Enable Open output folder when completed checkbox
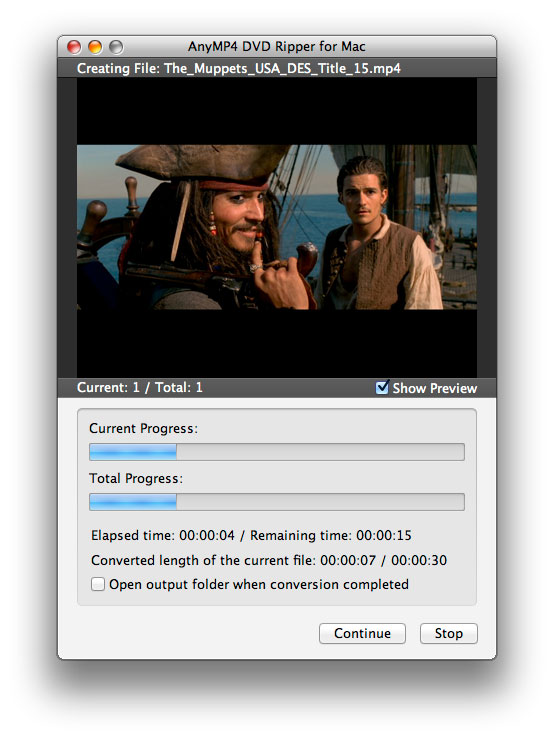The height and width of the screenshot is (739, 554). point(98,584)
